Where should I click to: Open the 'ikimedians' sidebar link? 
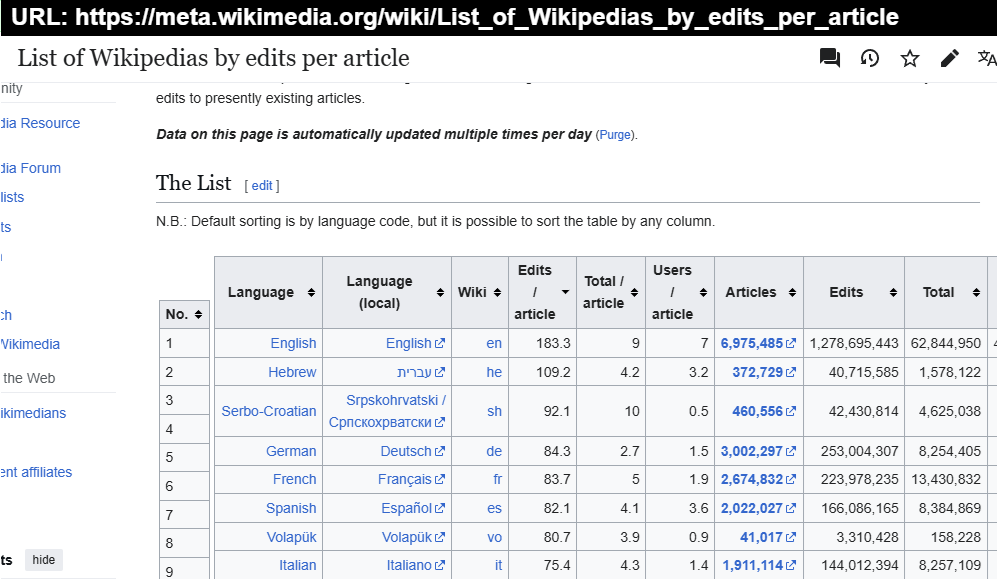33,413
